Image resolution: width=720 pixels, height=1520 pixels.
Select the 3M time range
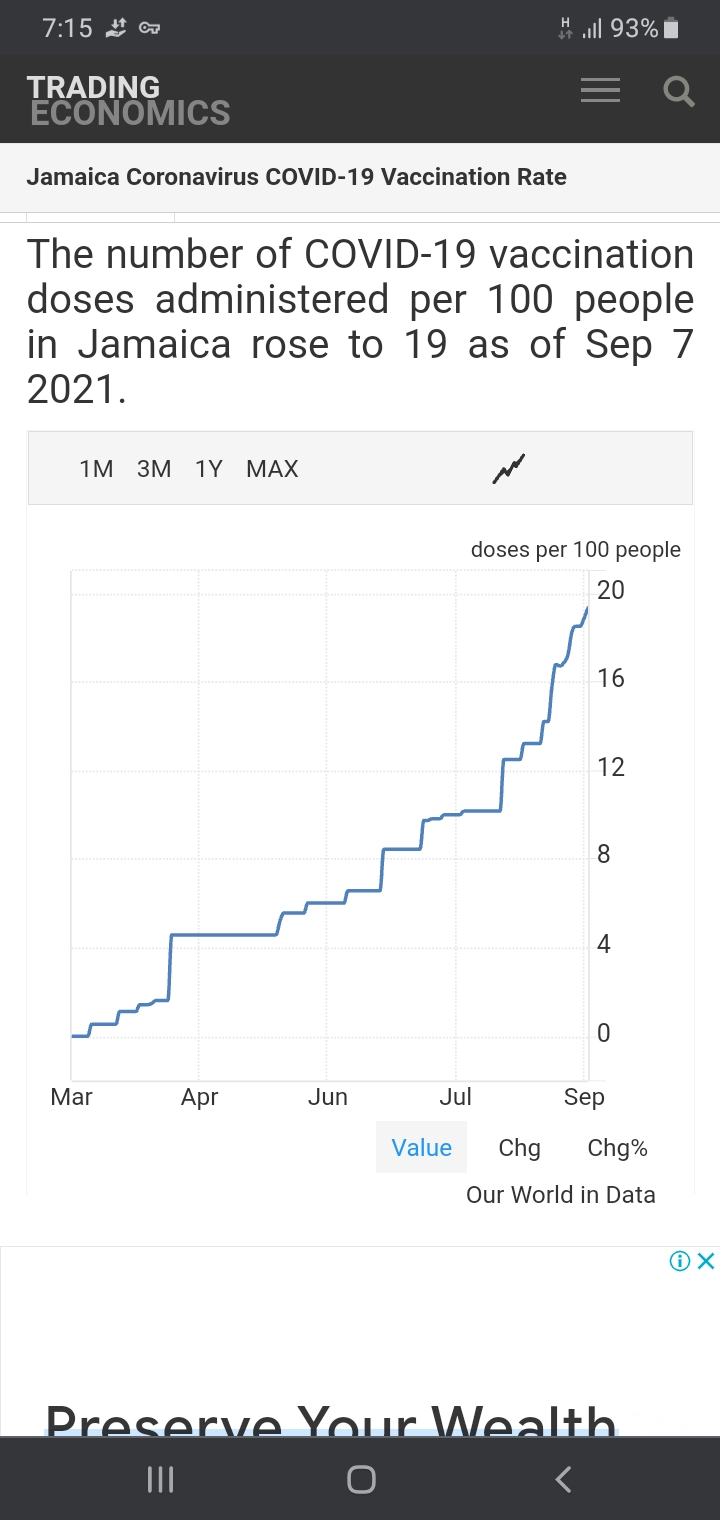pyautogui.click(x=154, y=469)
